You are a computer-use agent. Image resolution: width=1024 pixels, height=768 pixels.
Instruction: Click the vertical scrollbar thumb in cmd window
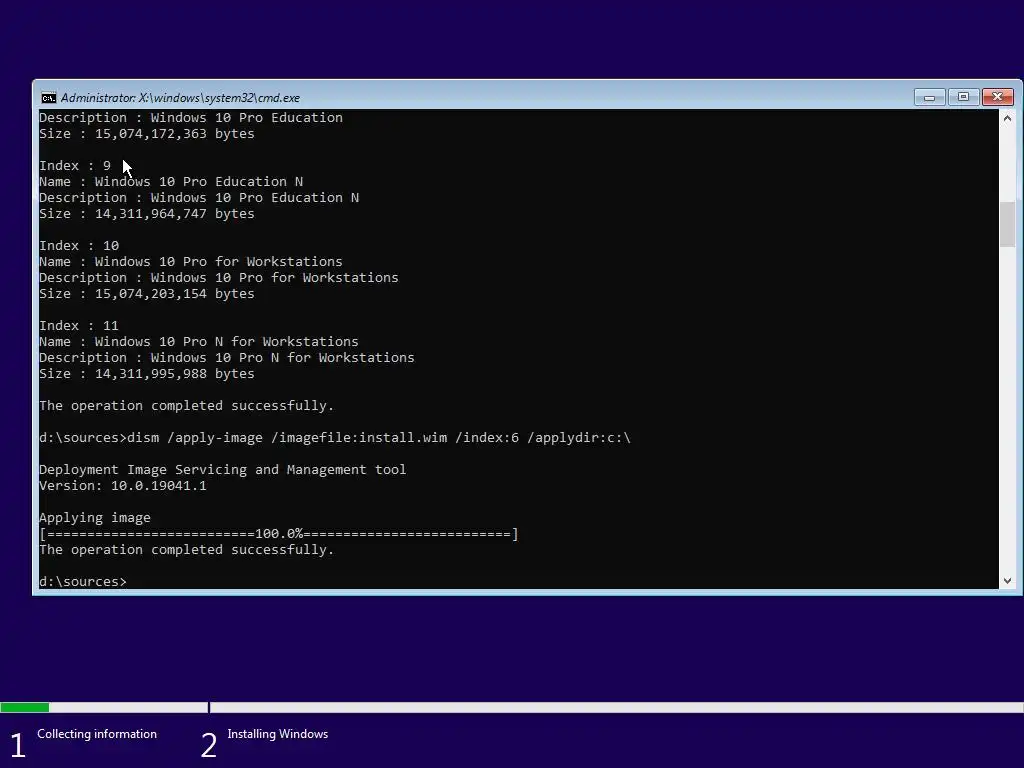tap(1007, 223)
